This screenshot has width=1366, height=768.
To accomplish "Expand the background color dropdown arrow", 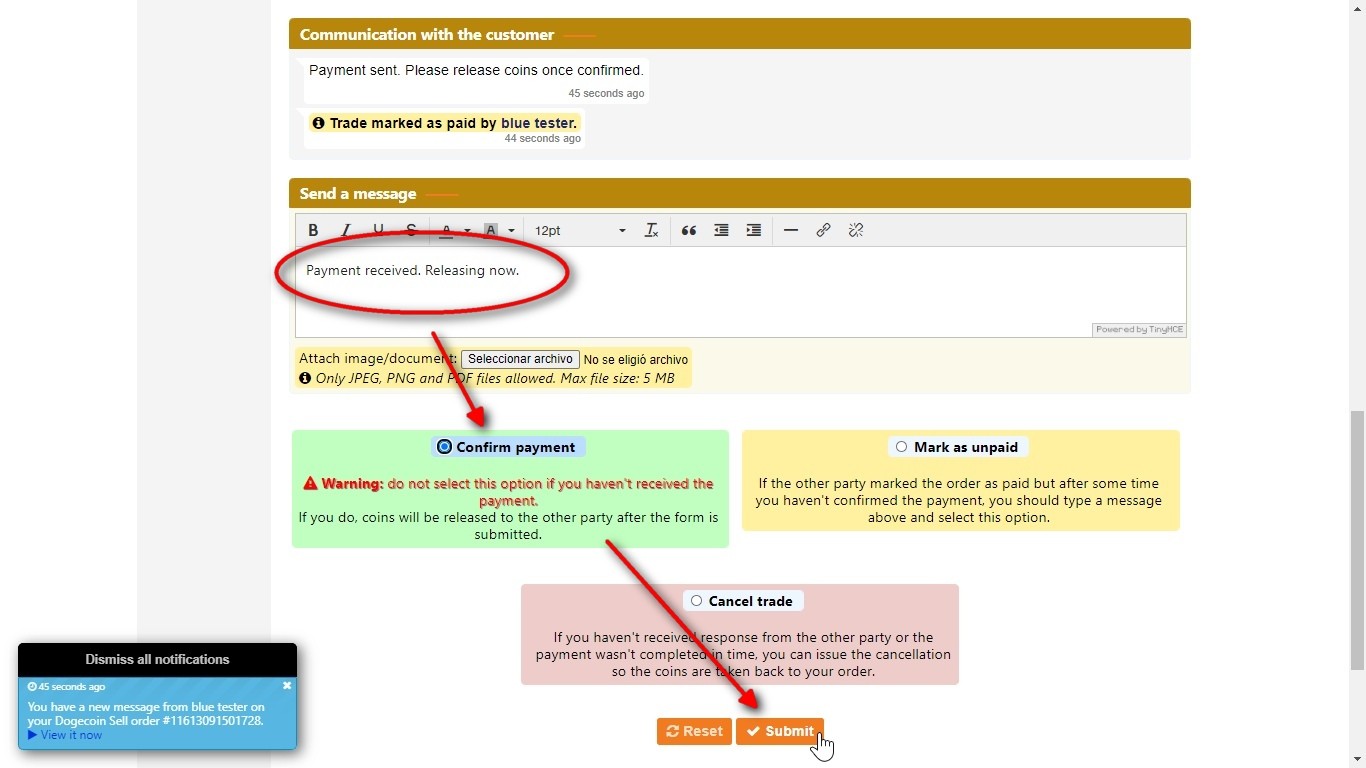I will point(511,231).
